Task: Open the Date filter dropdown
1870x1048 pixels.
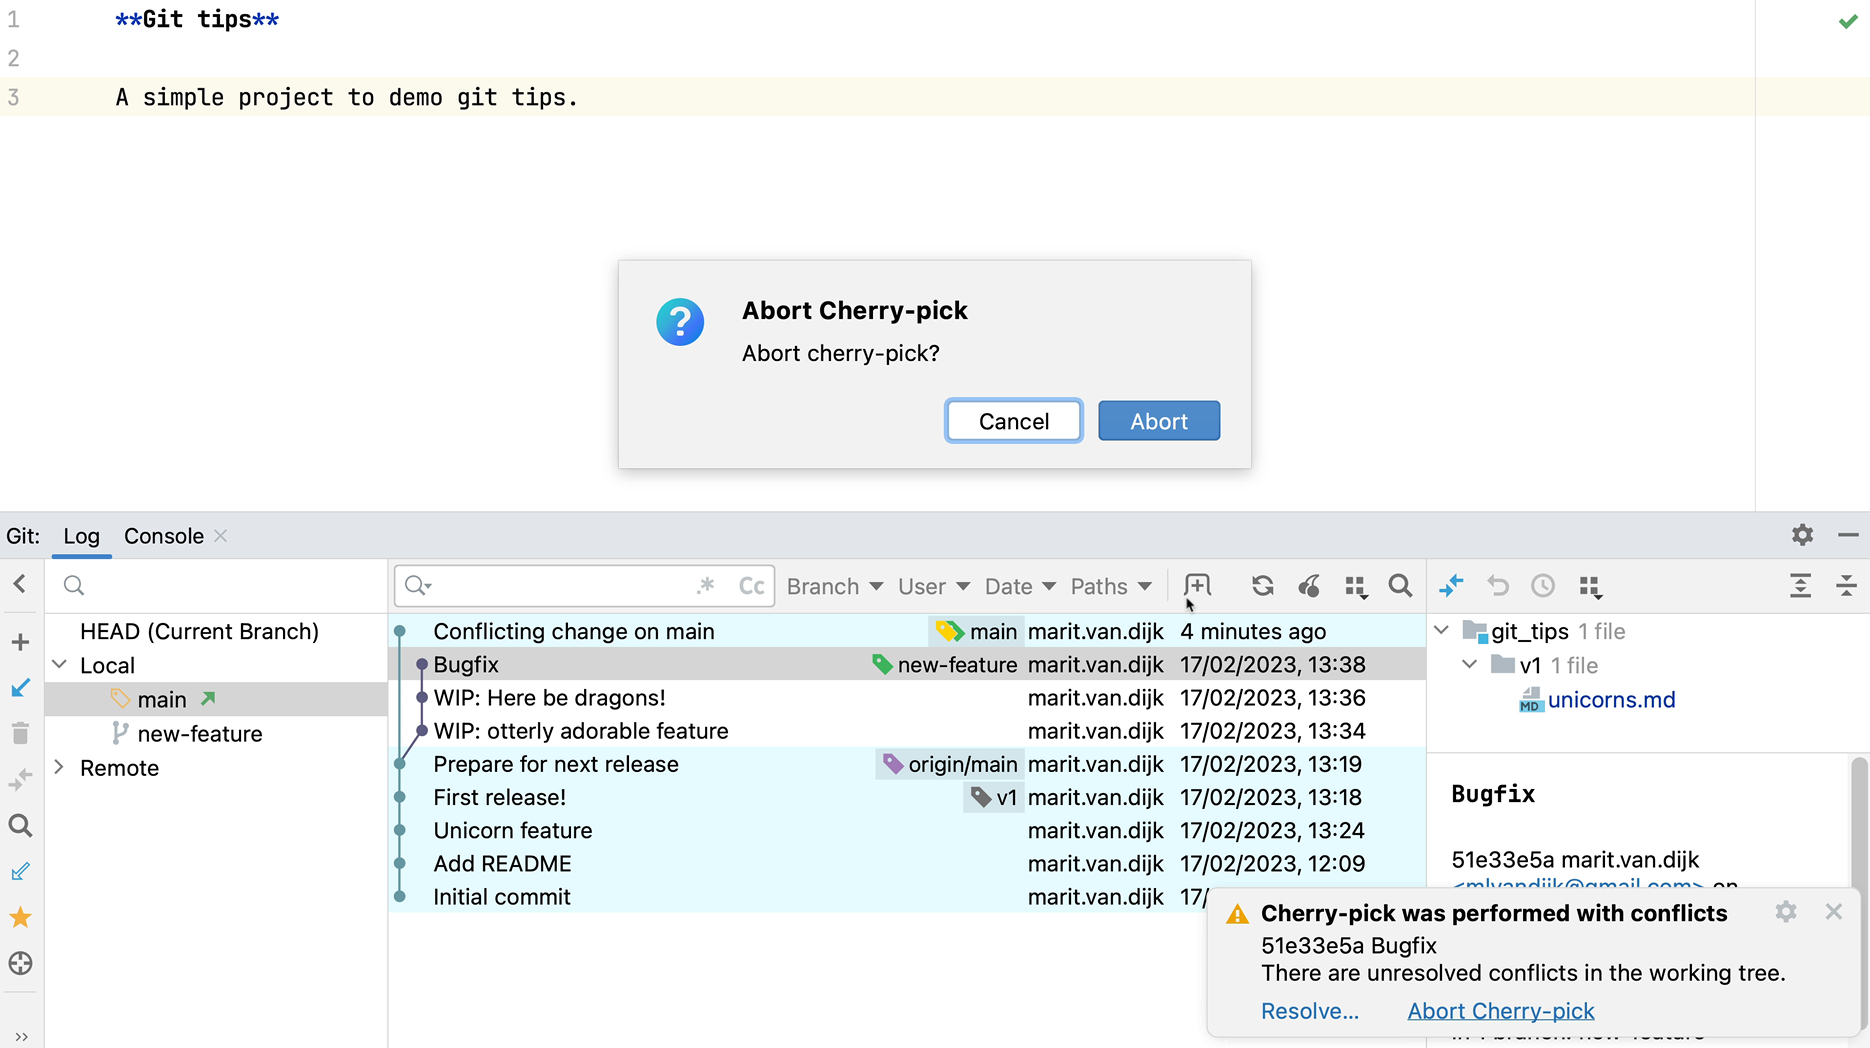Action: pos(1020,586)
